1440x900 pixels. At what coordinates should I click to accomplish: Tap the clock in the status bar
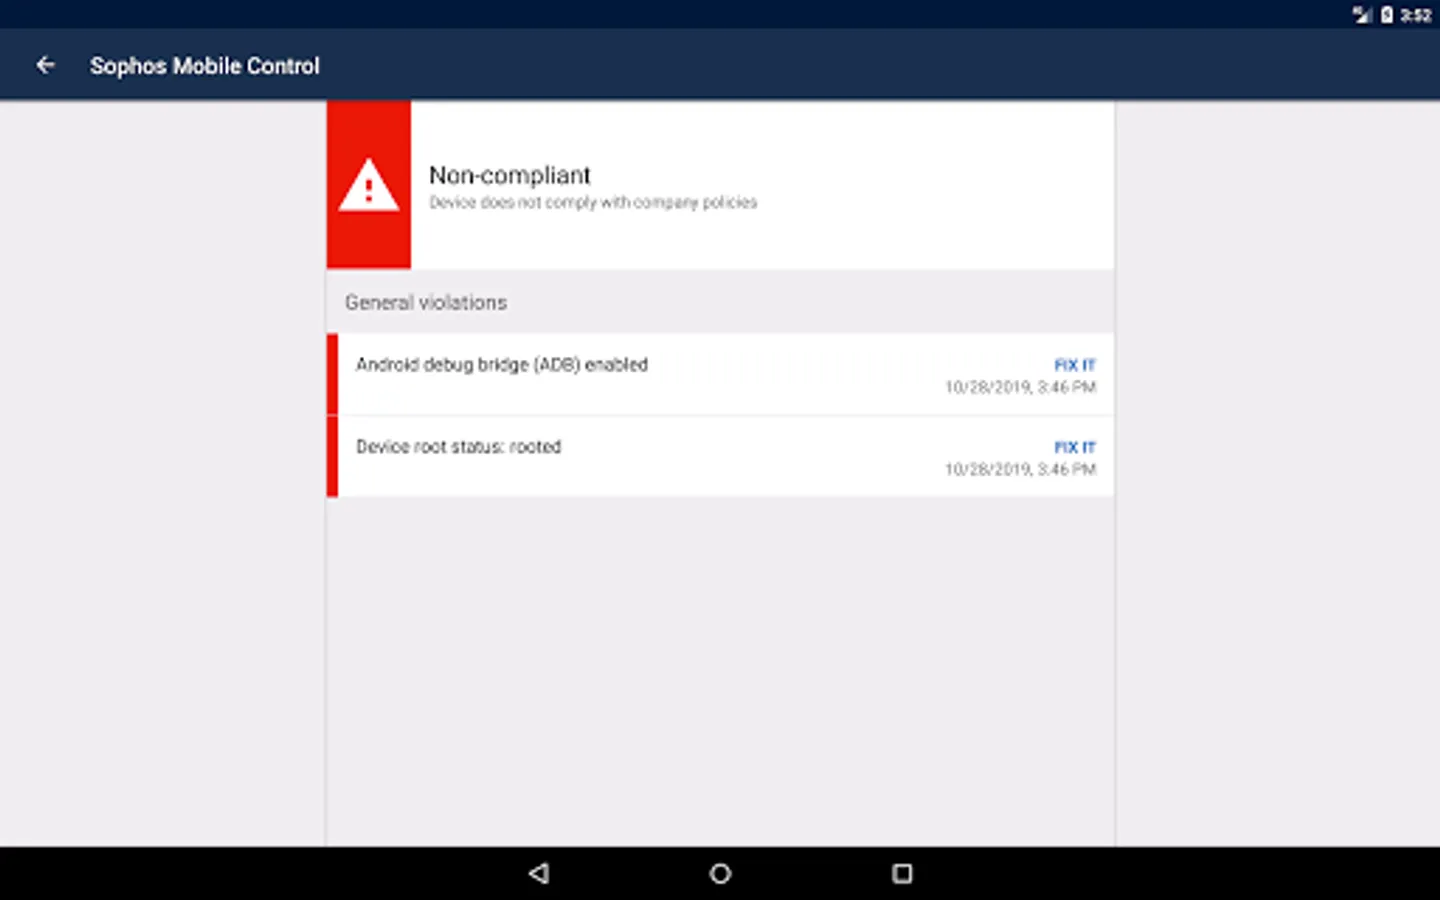[1416, 14]
